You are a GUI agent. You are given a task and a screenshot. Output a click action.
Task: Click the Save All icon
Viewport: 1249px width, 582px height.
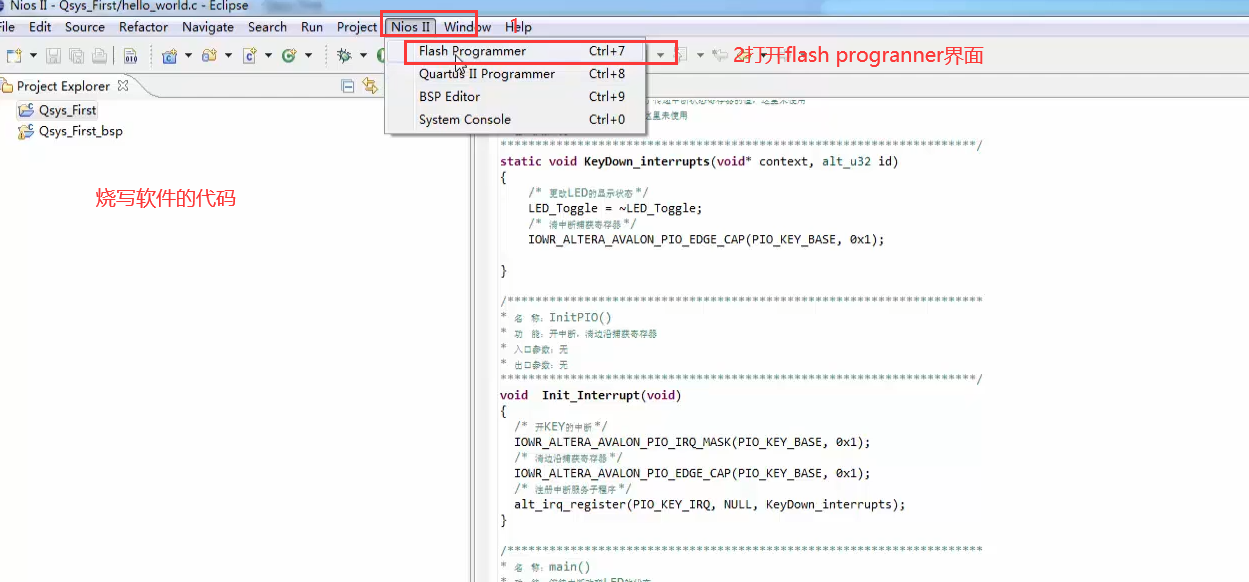tap(76, 55)
